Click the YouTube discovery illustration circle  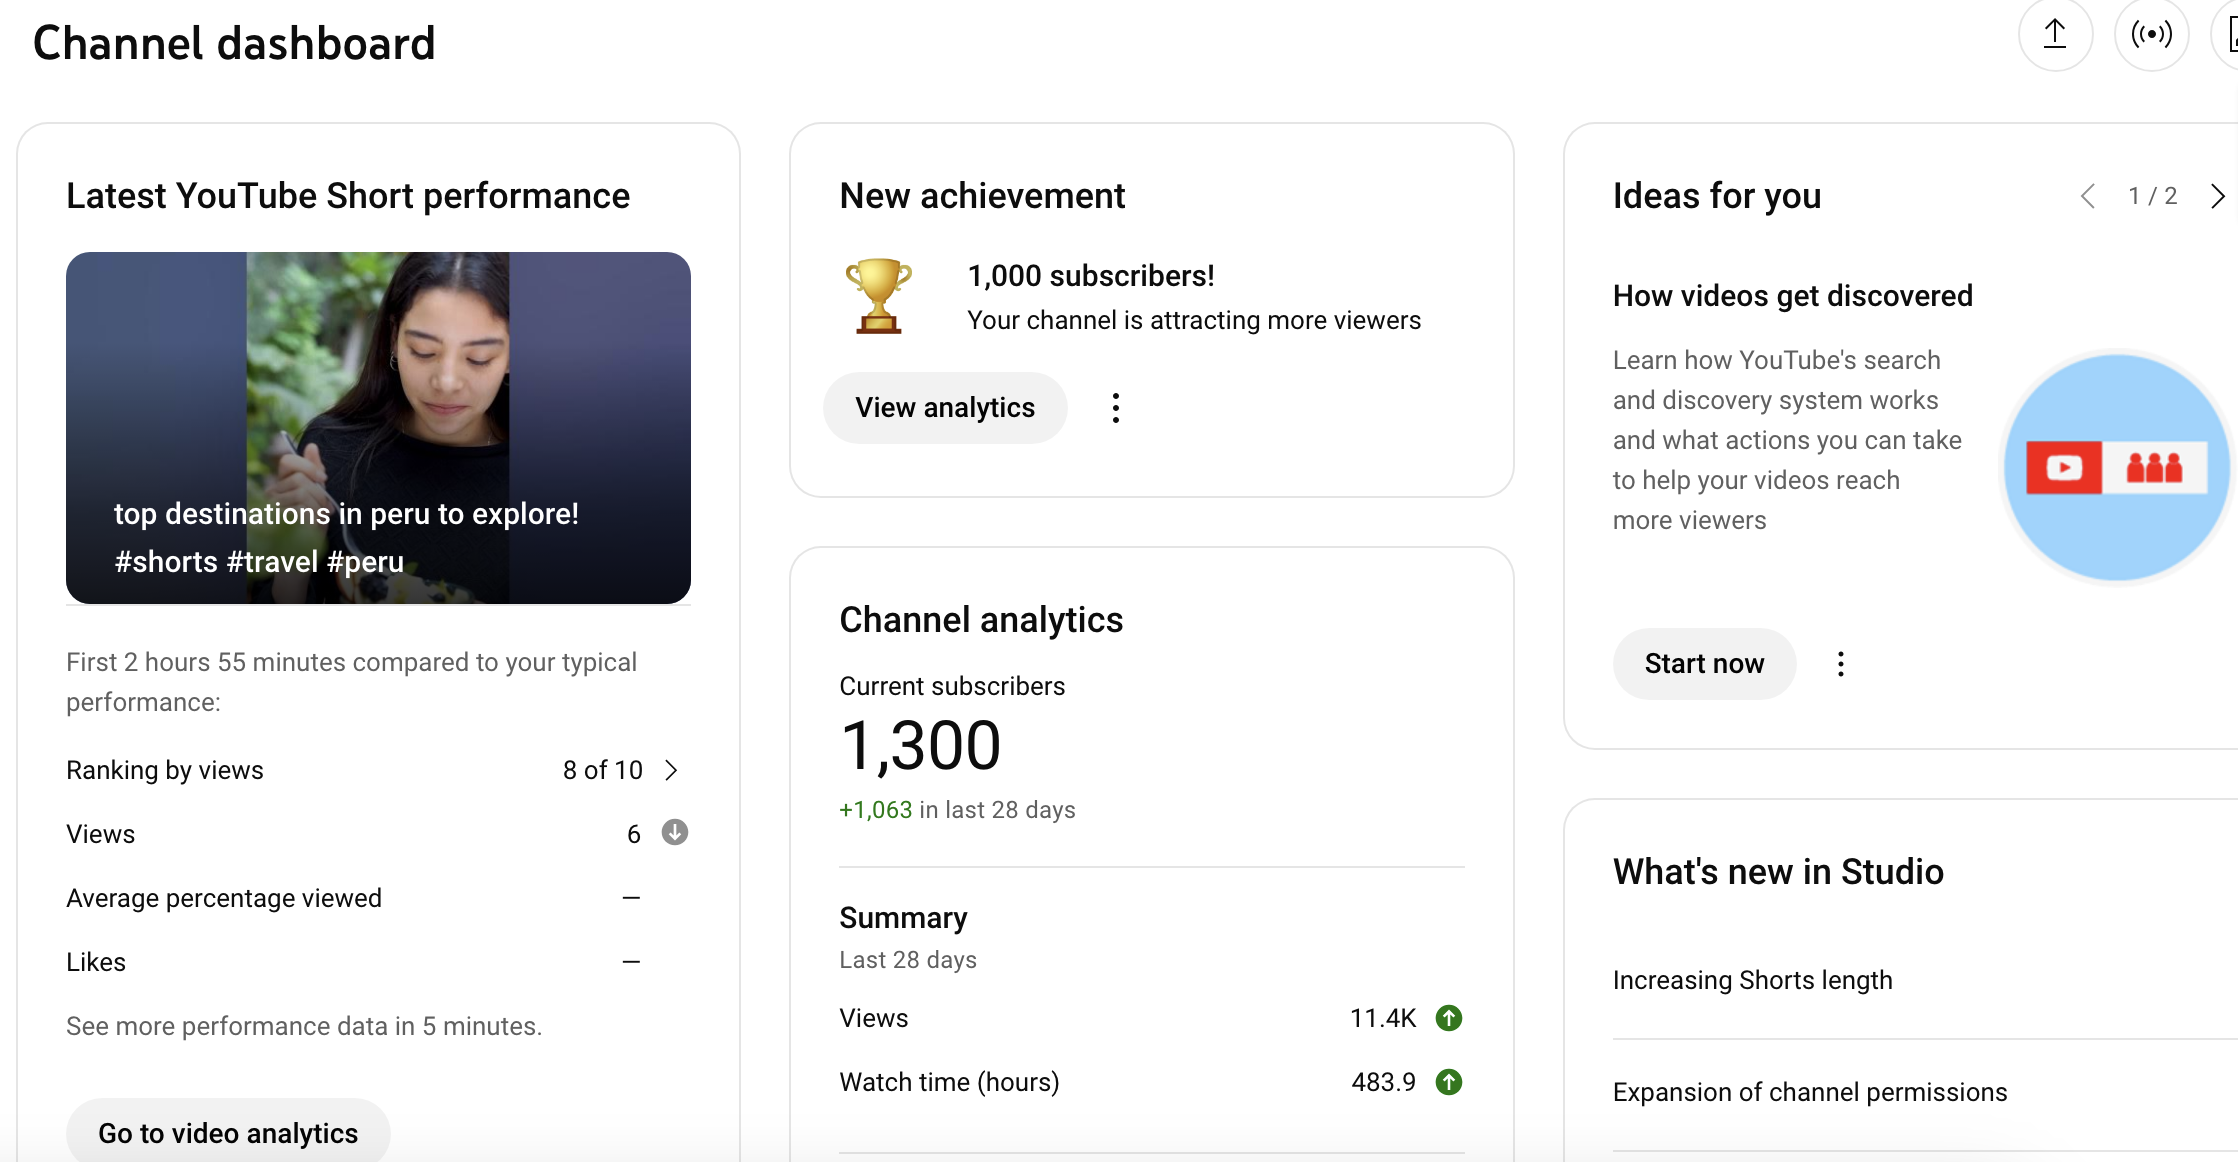point(2117,467)
